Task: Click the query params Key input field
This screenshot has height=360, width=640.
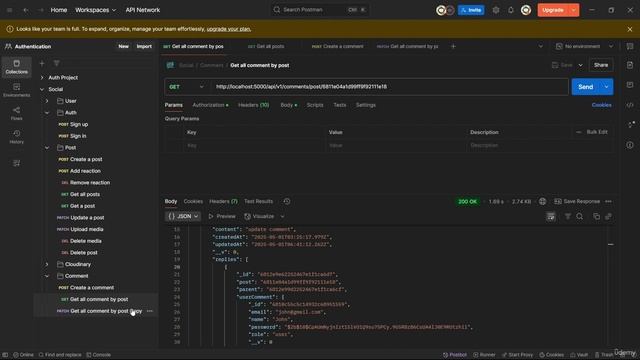Action: click(253, 145)
